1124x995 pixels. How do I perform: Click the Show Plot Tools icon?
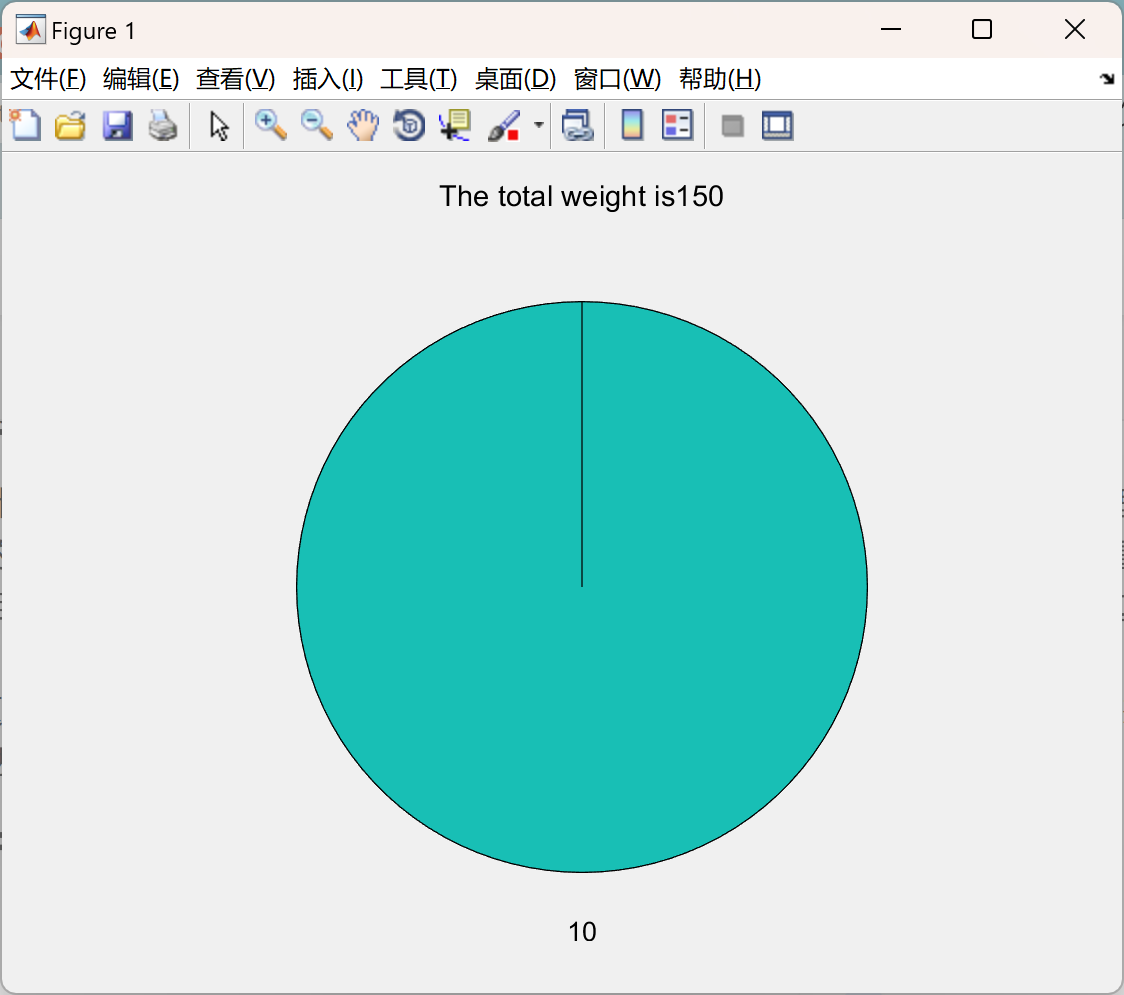point(778,125)
